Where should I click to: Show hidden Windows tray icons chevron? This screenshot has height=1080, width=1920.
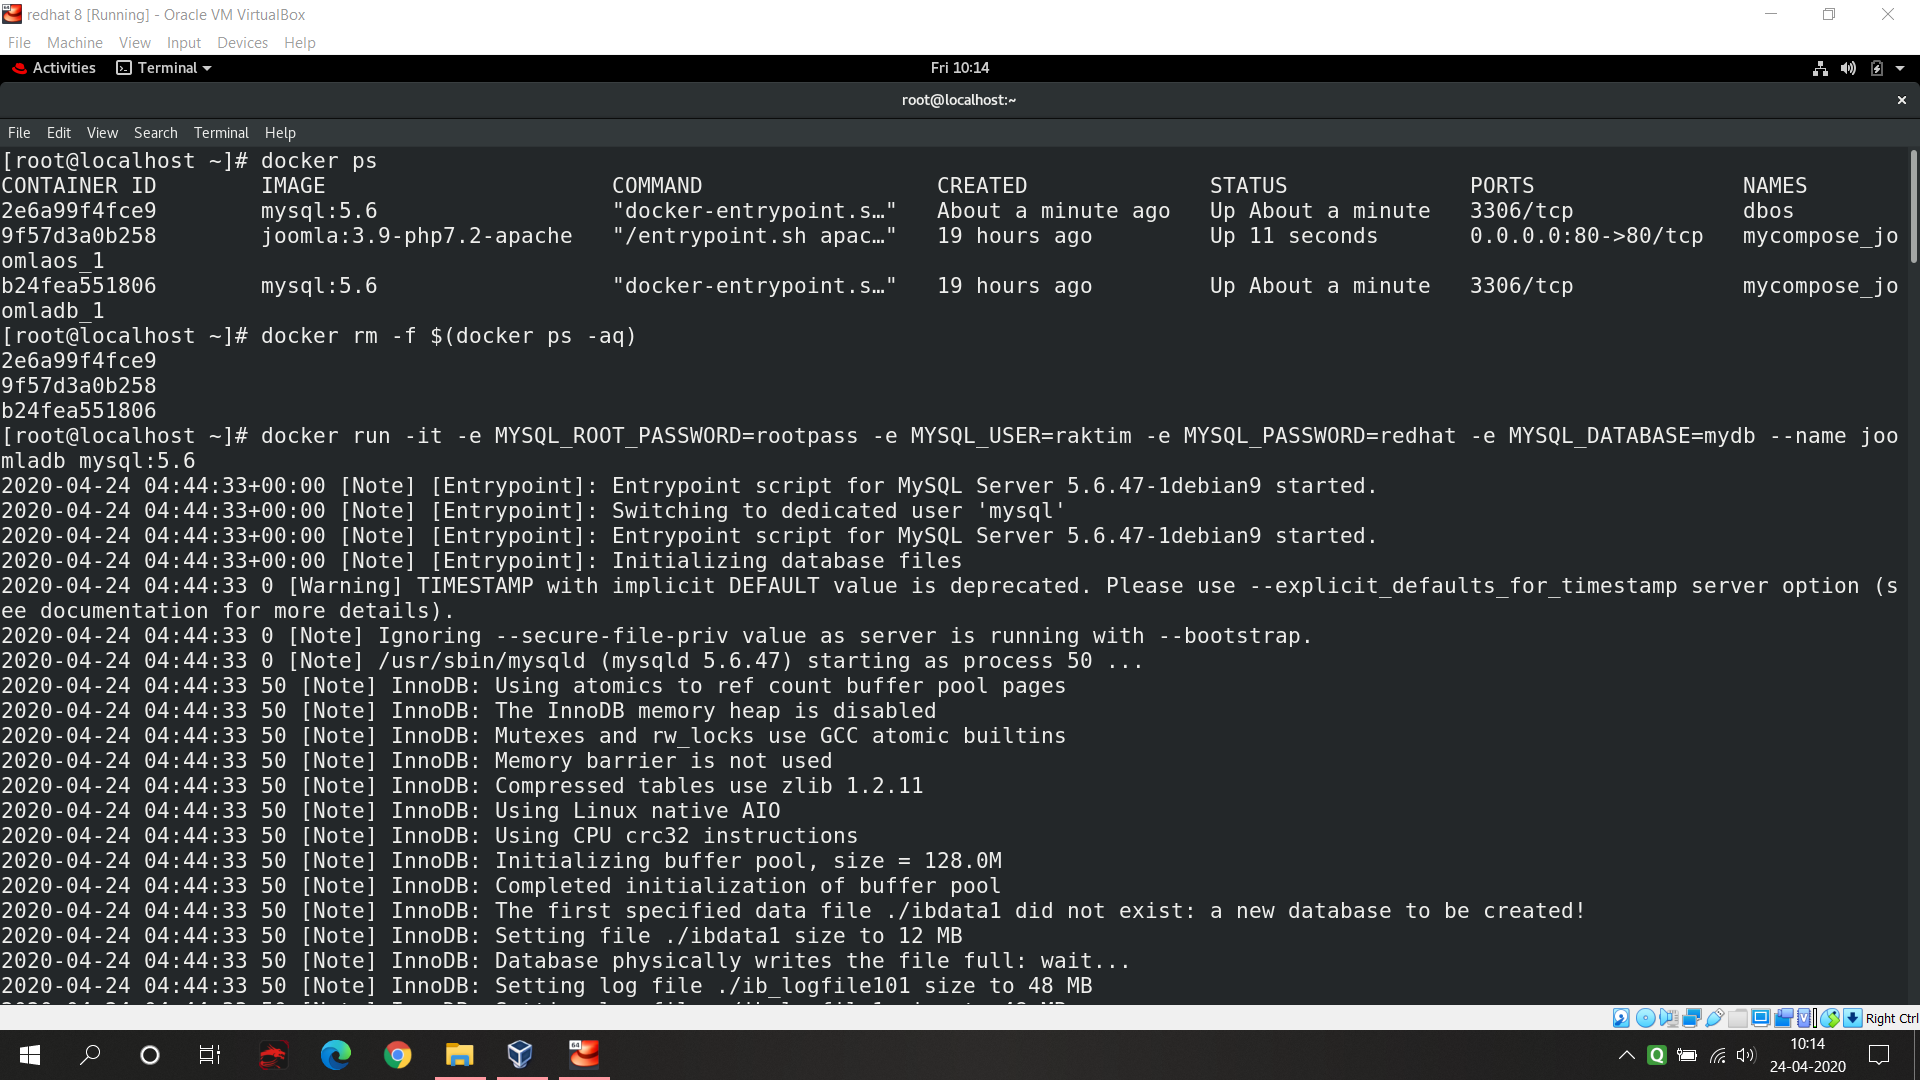pos(1626,1055)
